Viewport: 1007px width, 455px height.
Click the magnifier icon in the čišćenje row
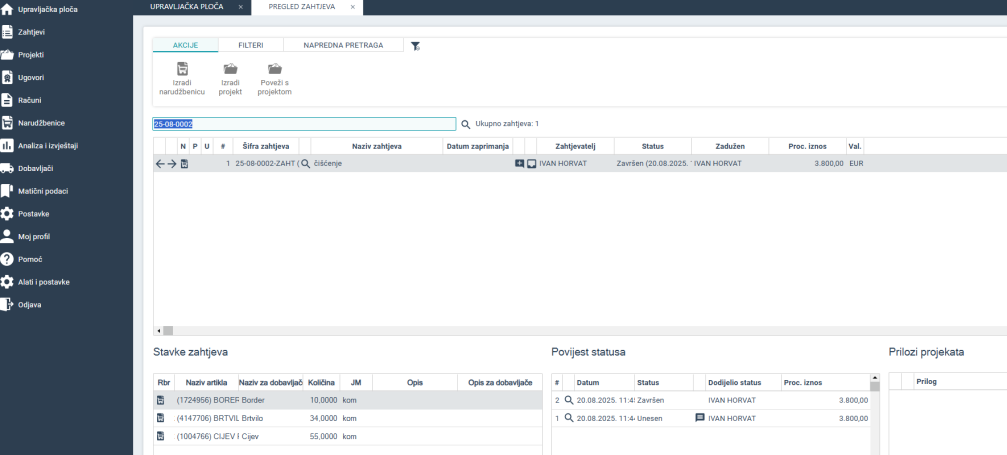(x=306, y=163)
